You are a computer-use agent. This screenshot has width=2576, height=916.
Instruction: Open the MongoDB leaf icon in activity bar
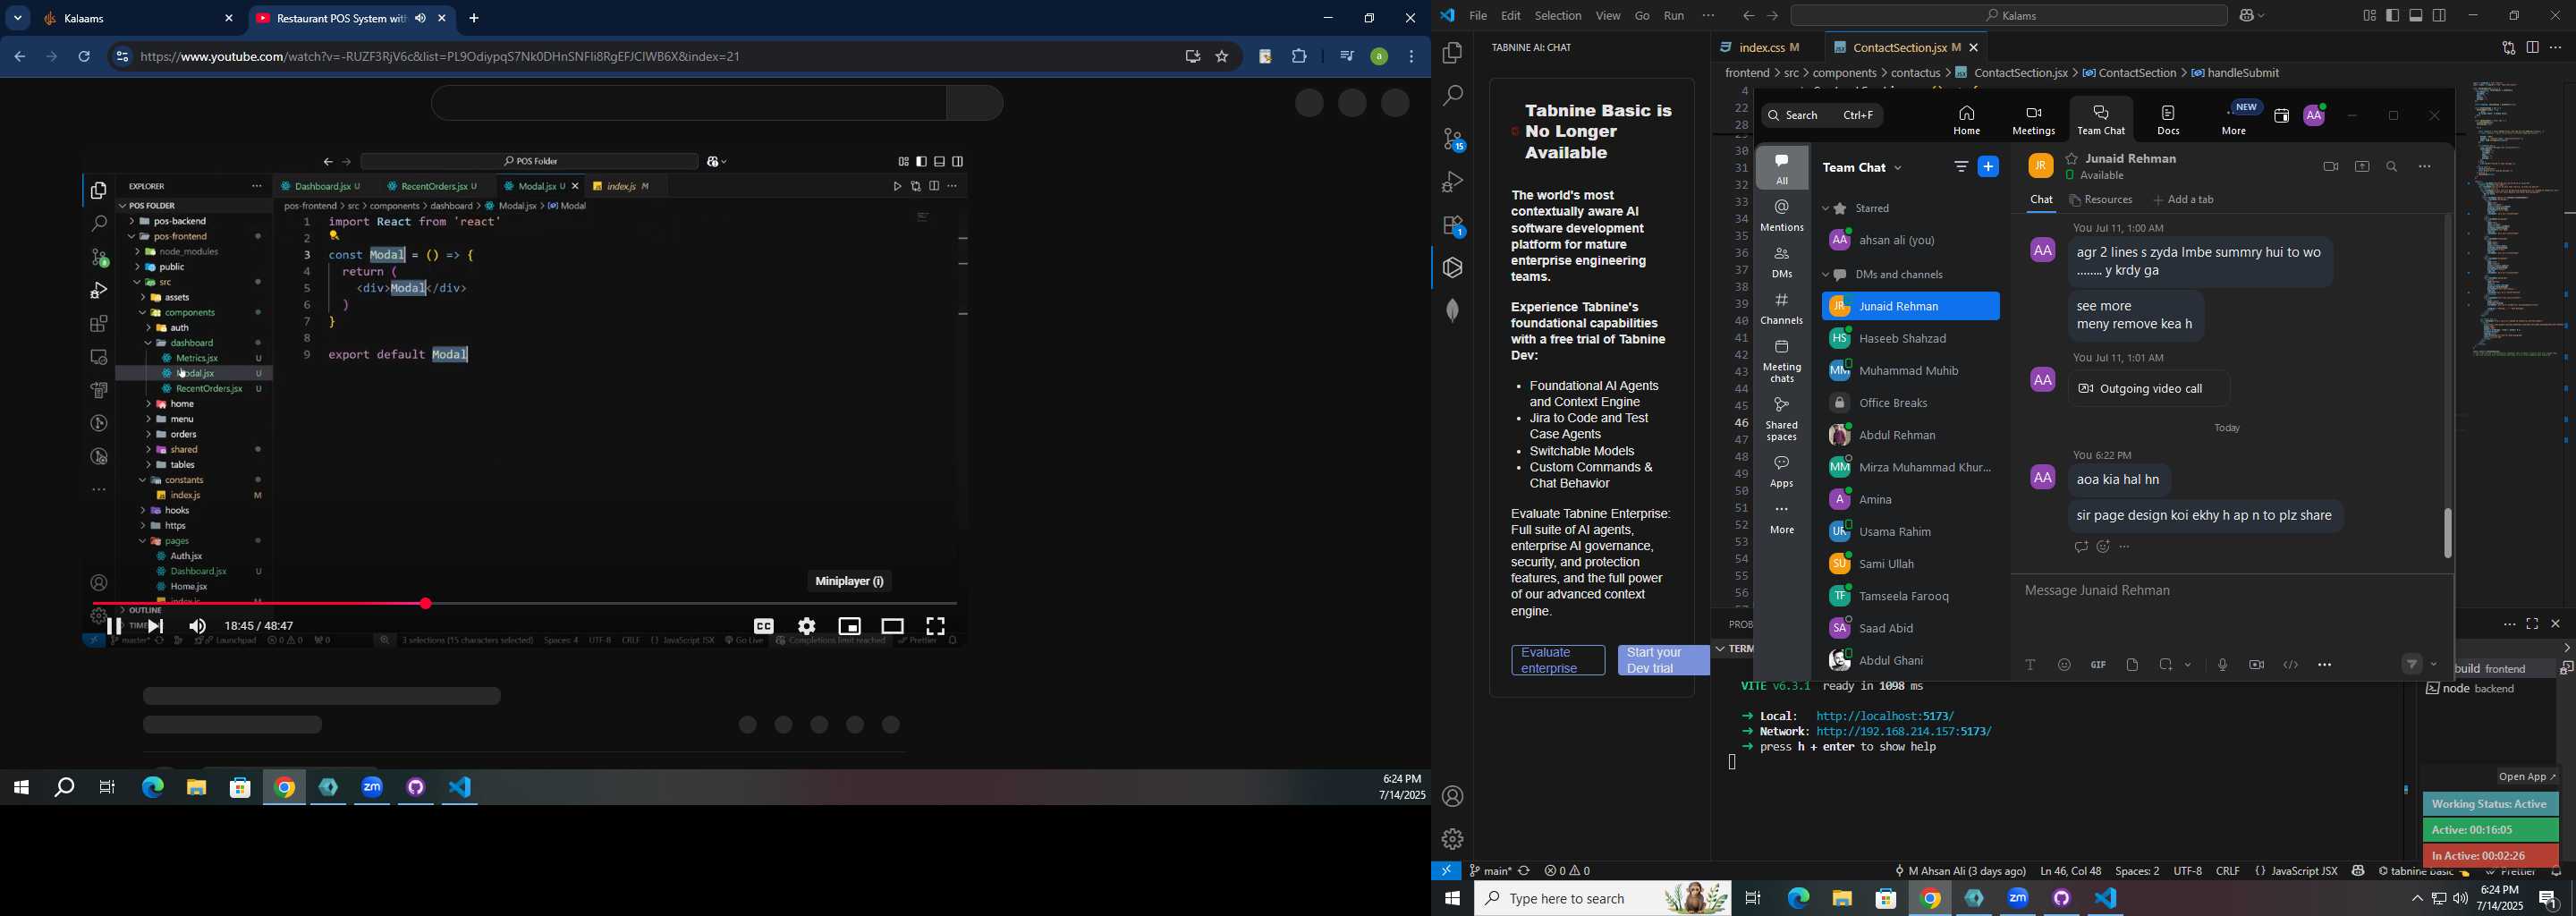tap(1452, 311)
